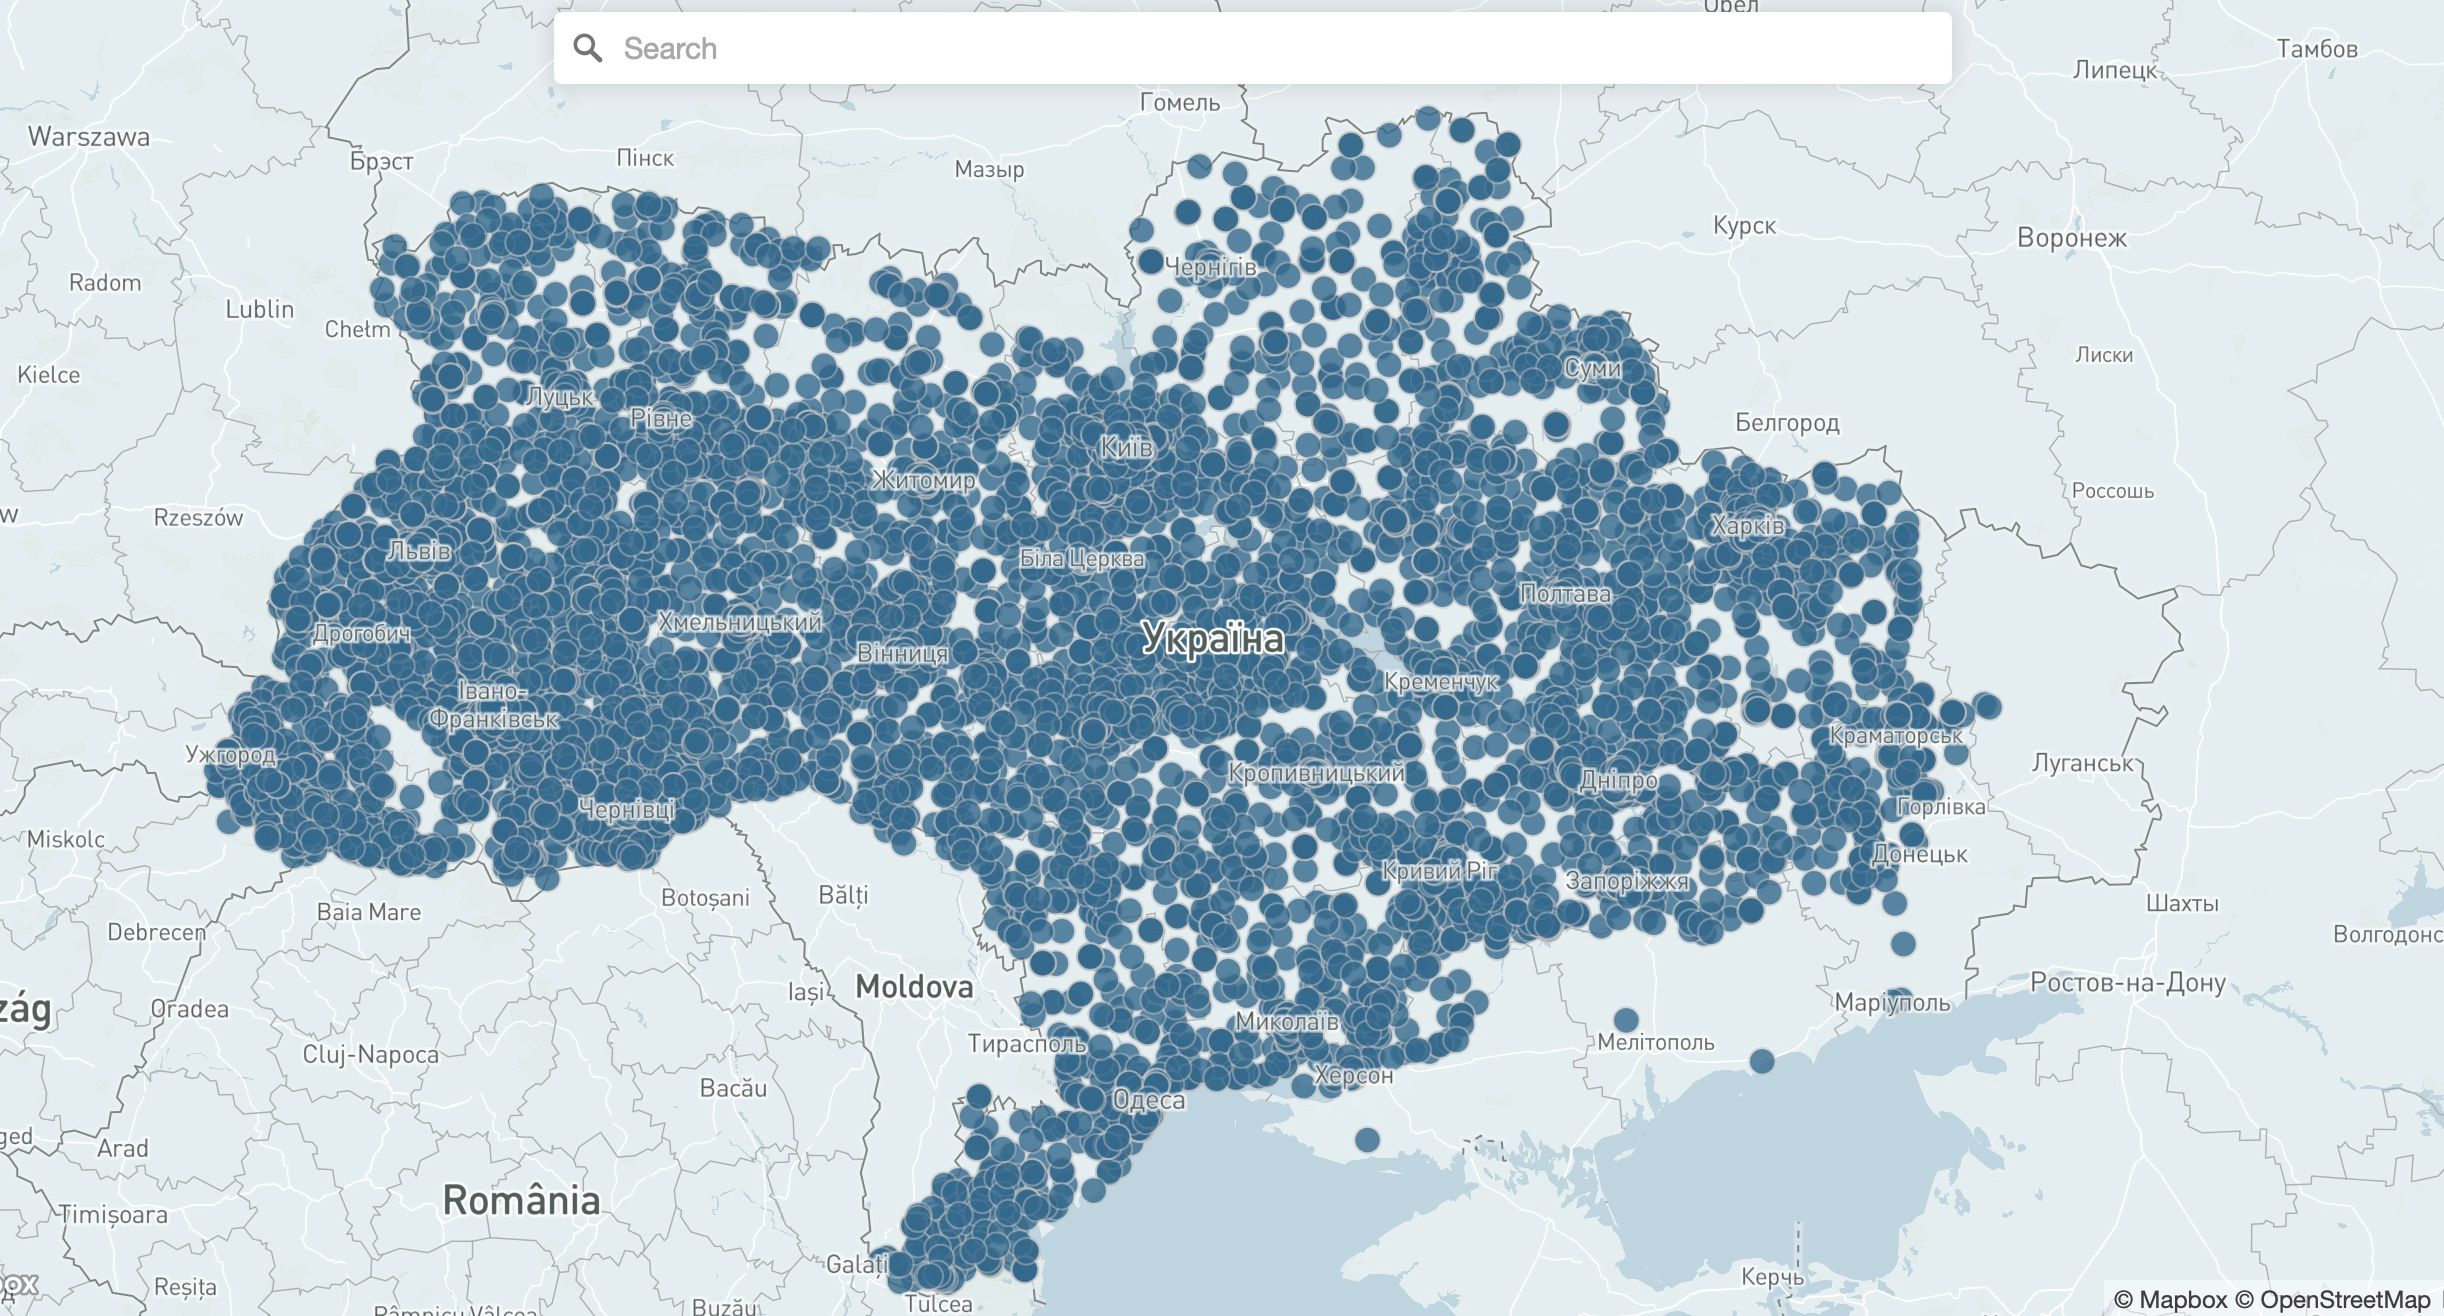Open the Mapbox attribution link
The width and height of the screenshot is (2444, 1316).
tap(2171, 1299)
